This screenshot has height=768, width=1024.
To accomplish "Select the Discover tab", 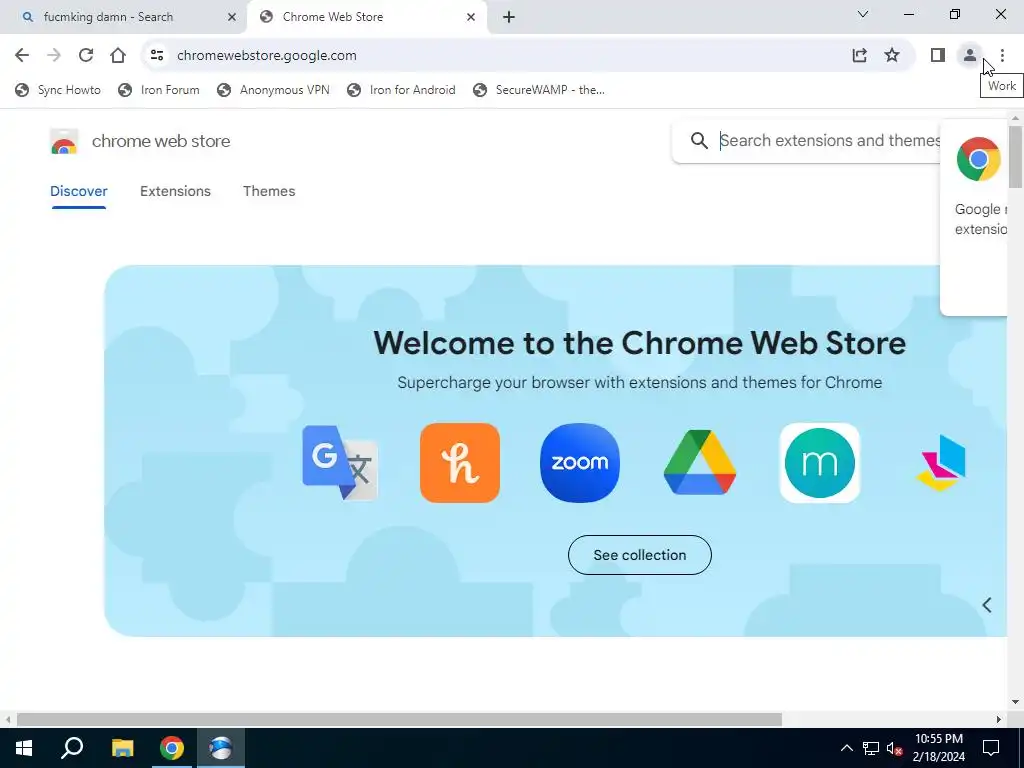I will tap(78, 191).
